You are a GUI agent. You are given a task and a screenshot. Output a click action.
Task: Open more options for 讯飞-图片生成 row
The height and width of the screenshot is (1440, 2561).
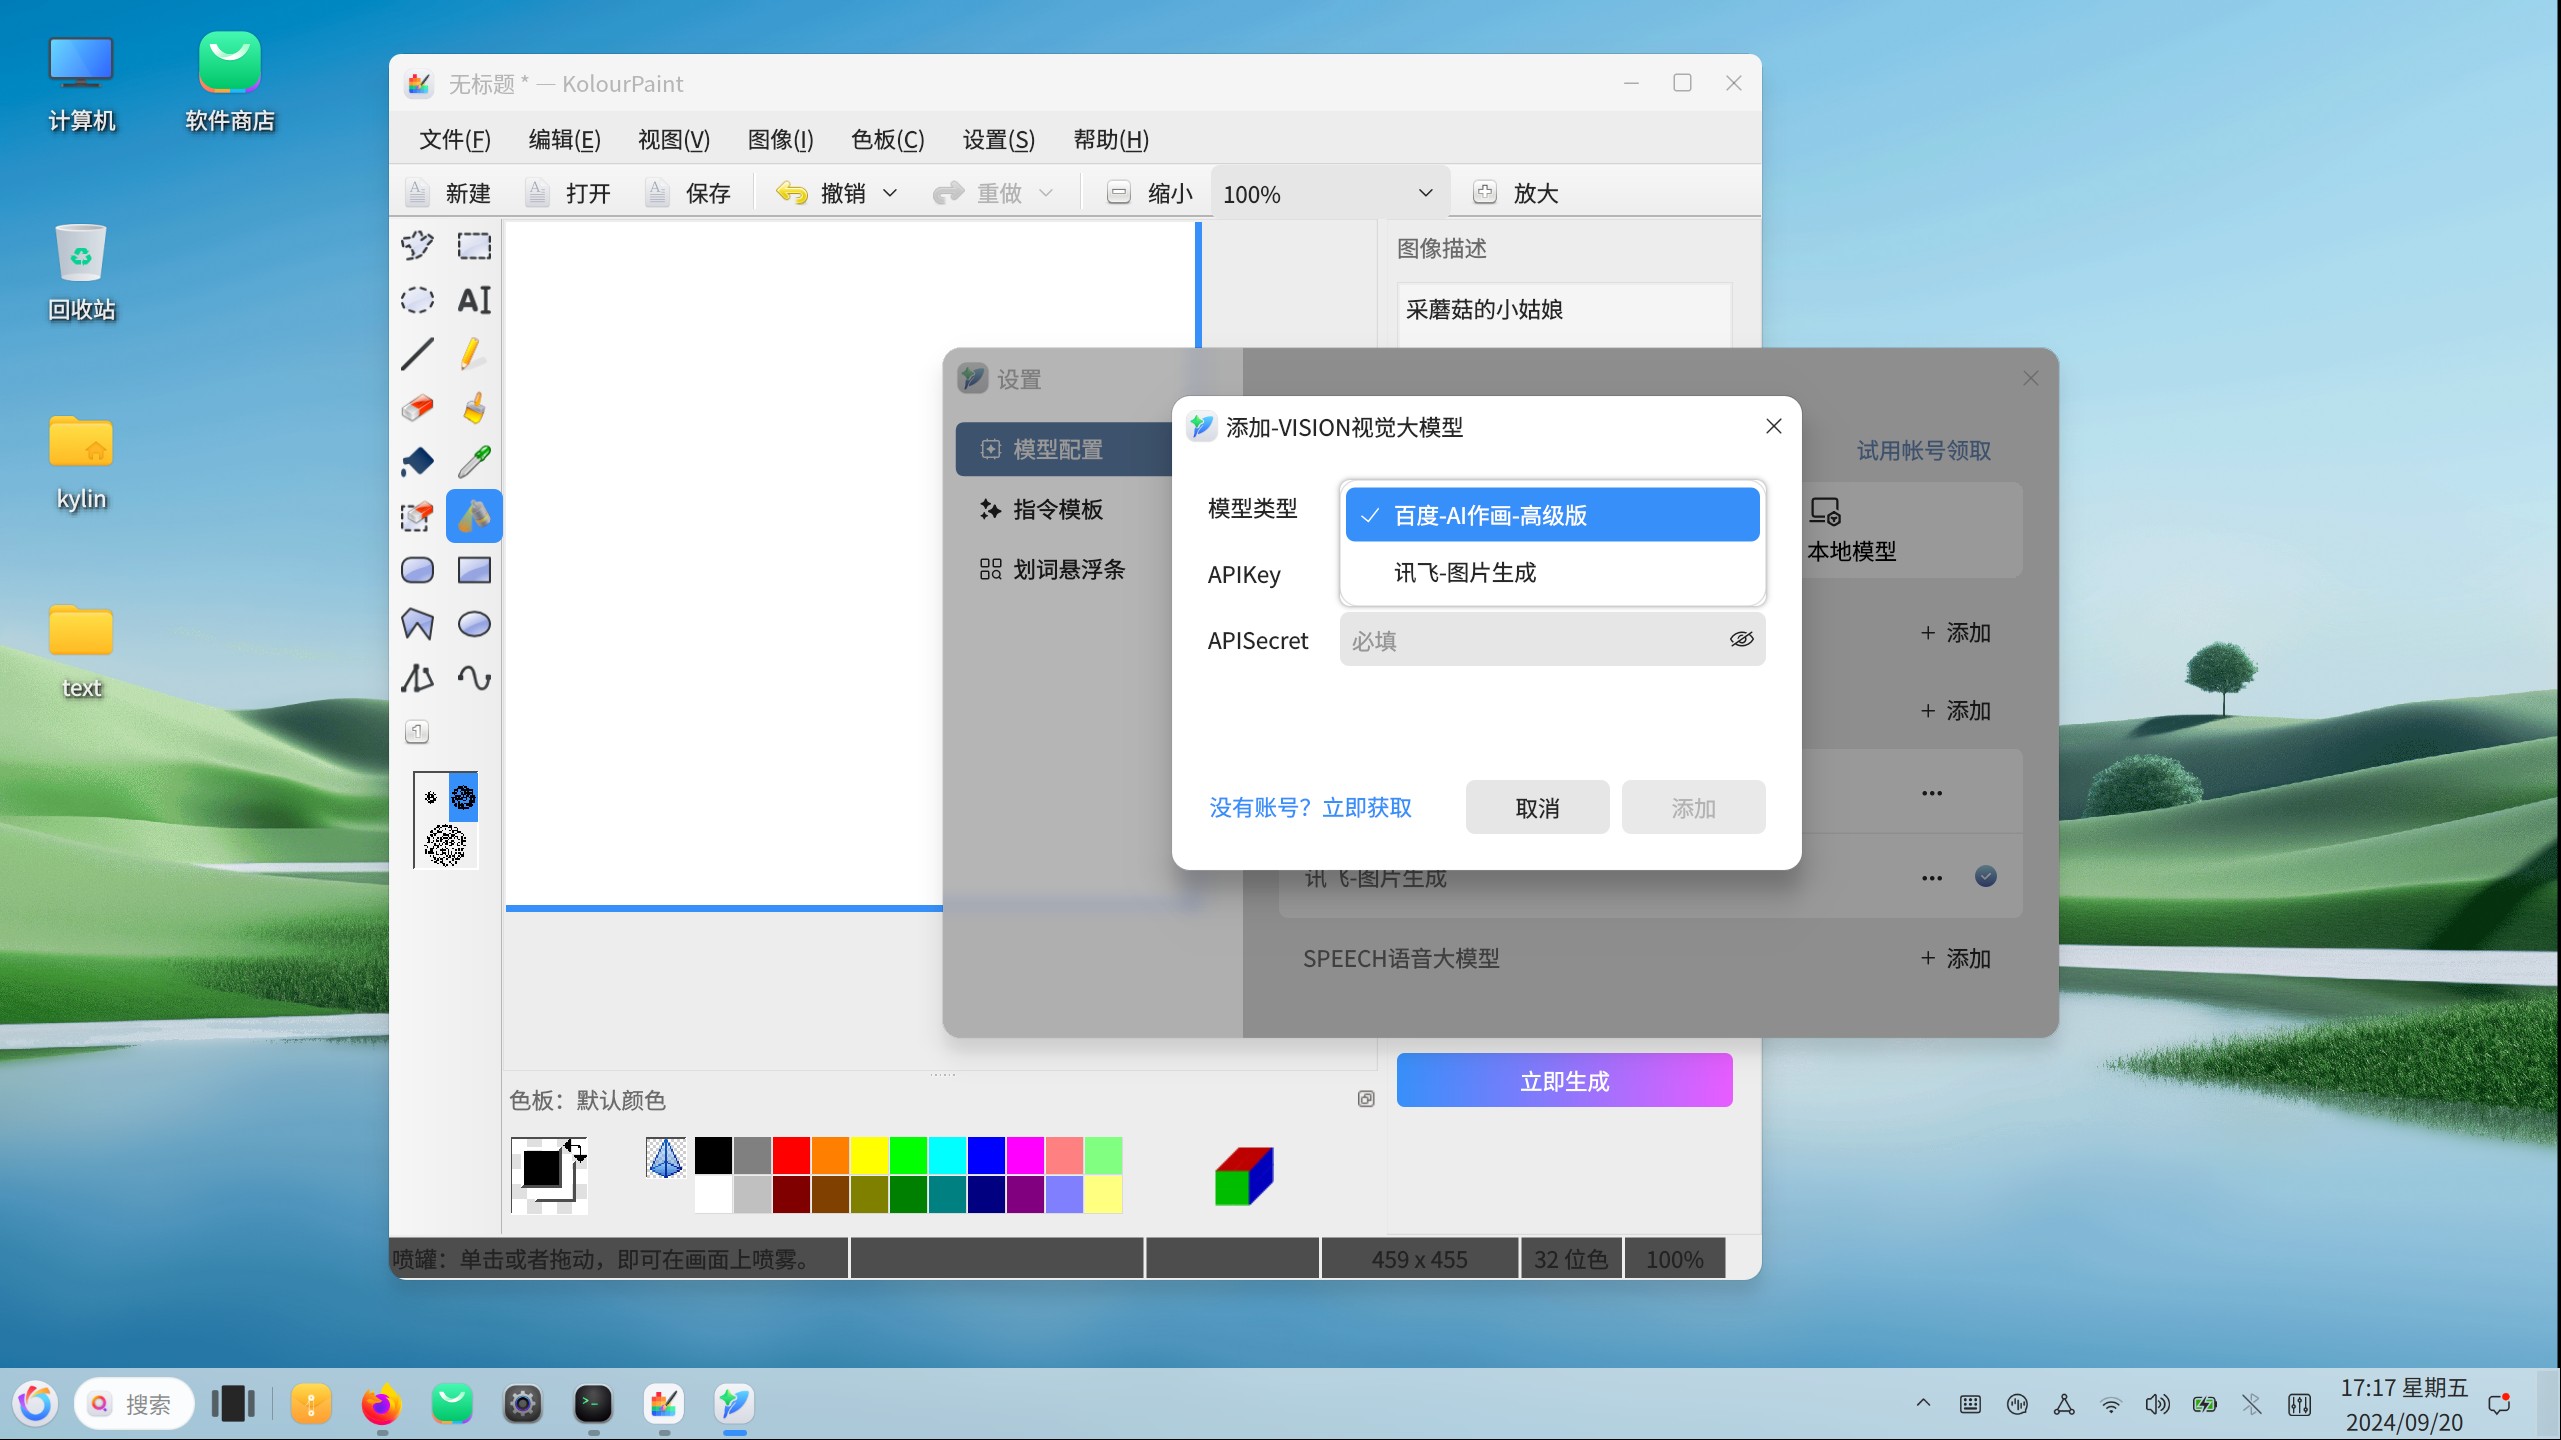coord(1932,878)
